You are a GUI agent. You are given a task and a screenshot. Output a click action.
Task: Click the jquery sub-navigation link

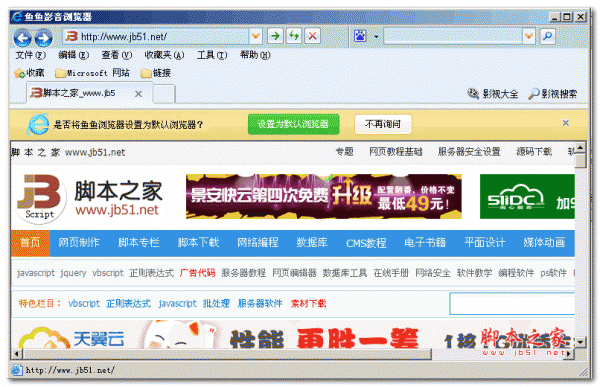(x=73, y=273)
